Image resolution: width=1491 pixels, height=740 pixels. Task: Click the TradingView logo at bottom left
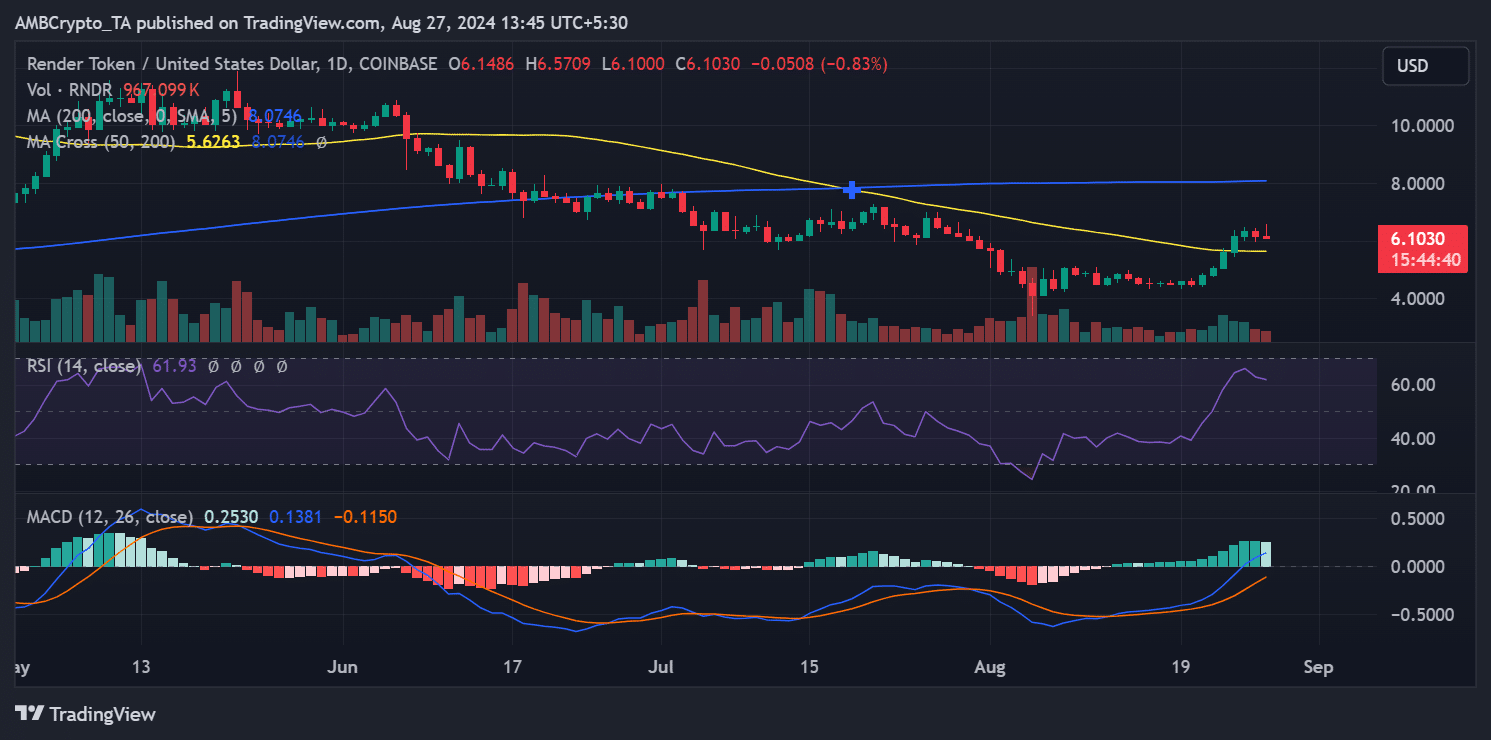click(86, 714)
